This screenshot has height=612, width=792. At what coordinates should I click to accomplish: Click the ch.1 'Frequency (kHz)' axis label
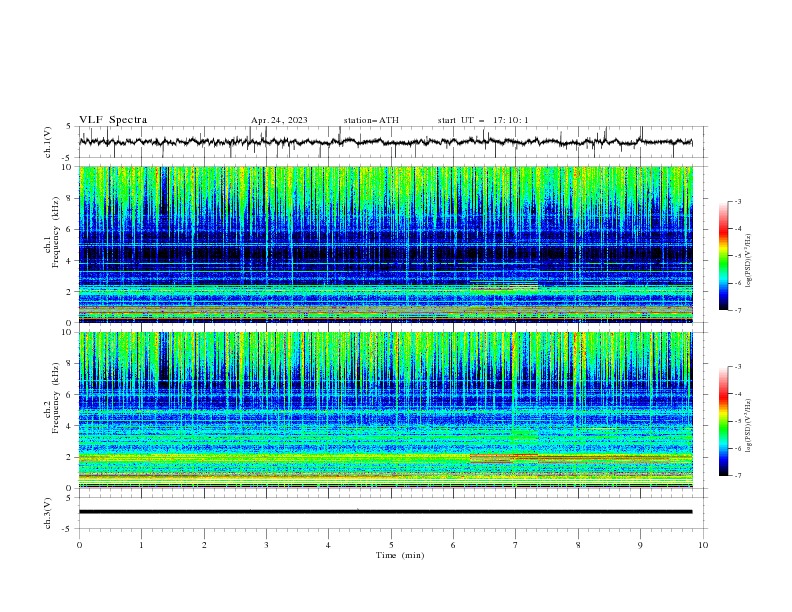(56, 232)
